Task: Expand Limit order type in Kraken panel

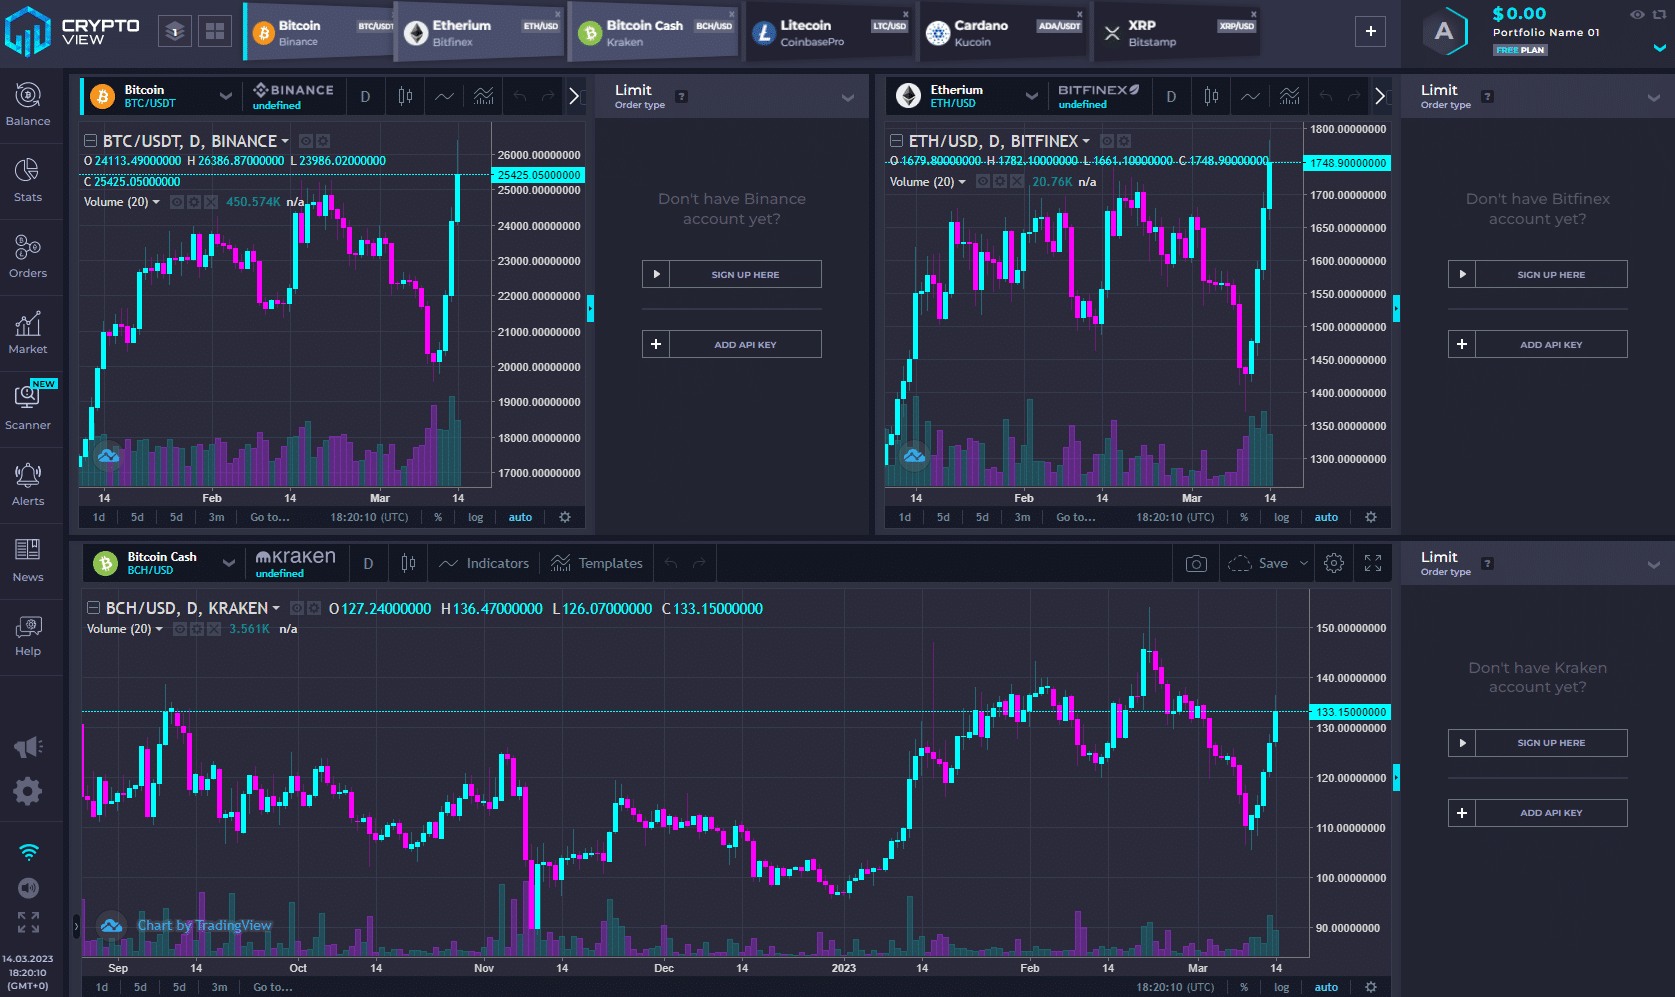Action: [x=1654, y=564]
